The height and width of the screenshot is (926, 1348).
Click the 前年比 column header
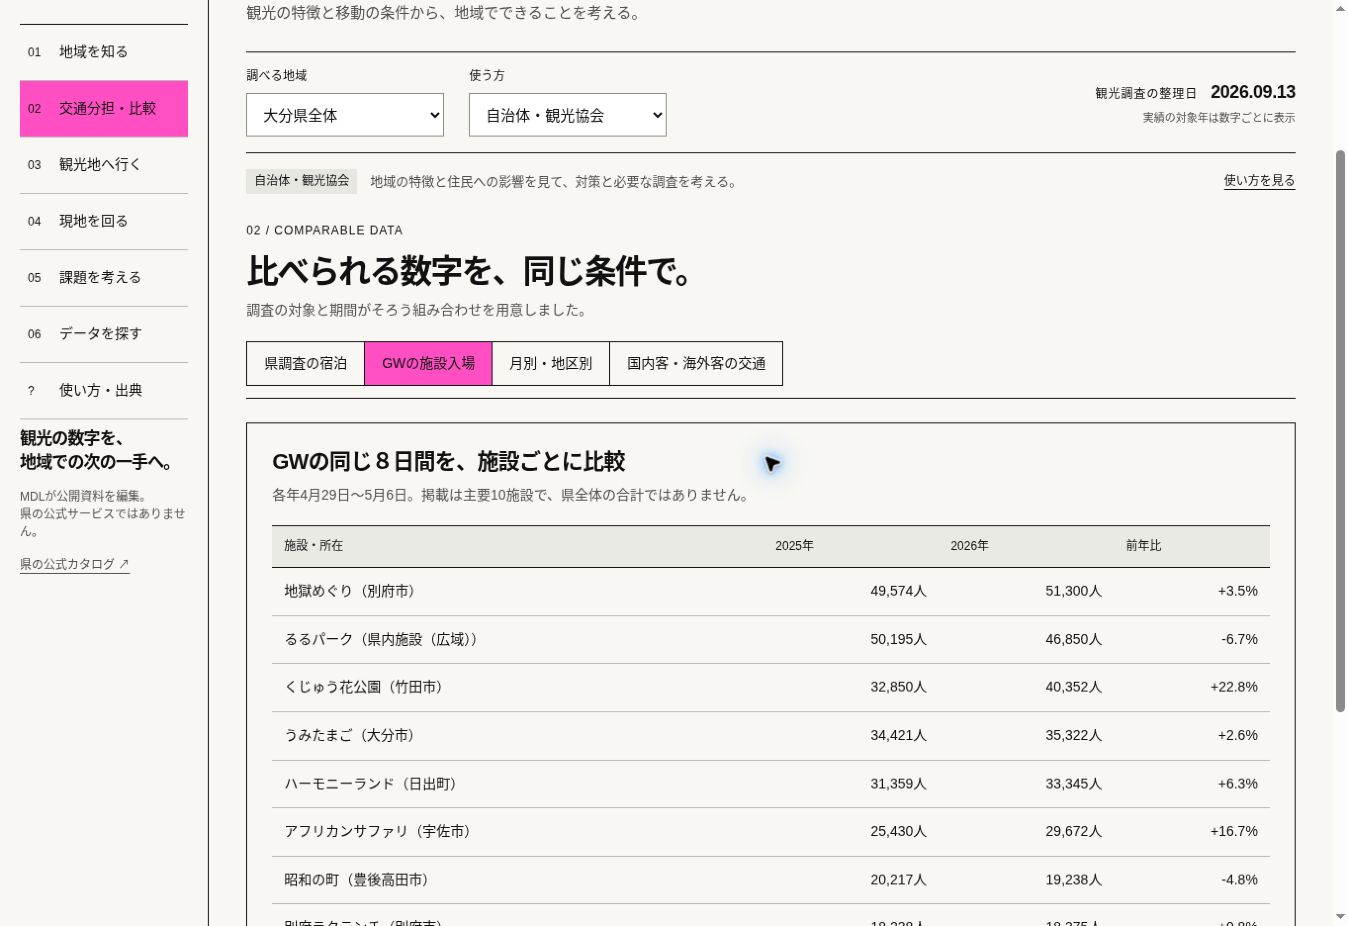pos(1143,546)
